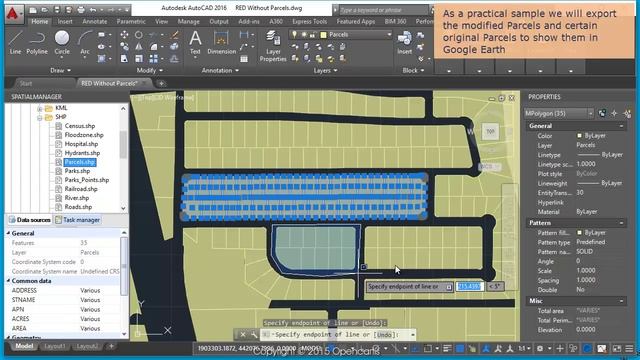Viewport: 640px width, 360px height.
Task: Toggle layer on/off light bulb
Action: [294, 35]
